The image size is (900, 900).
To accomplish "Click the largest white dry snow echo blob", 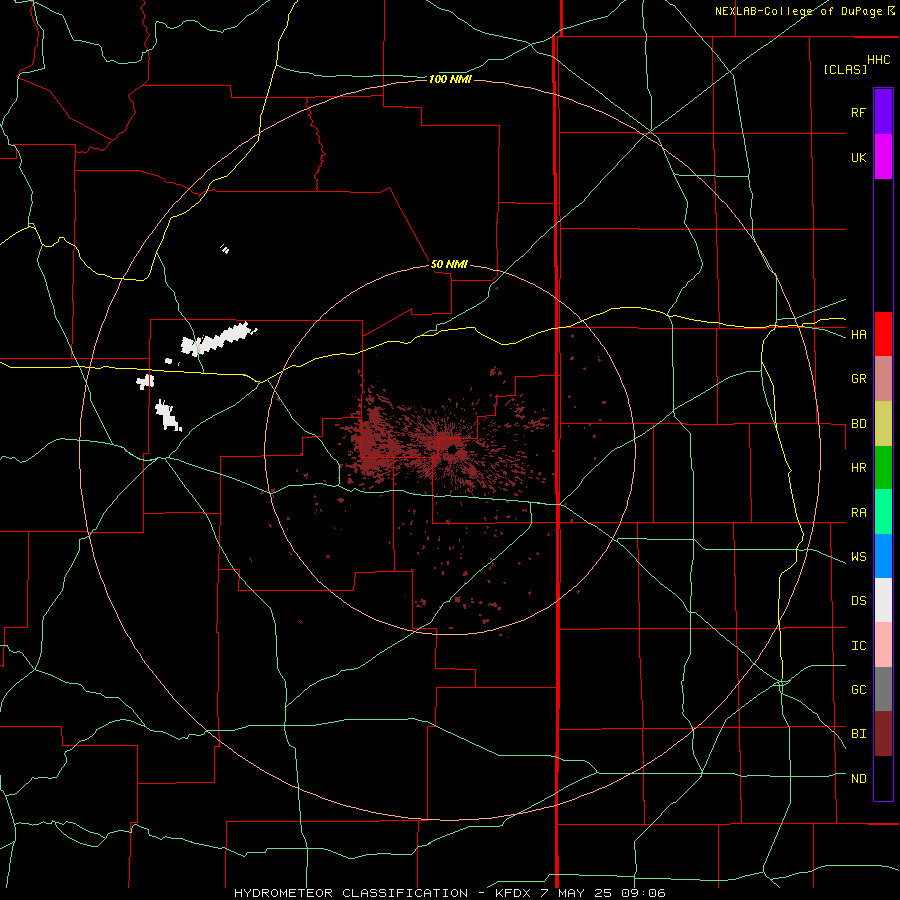I will point(218,339).
